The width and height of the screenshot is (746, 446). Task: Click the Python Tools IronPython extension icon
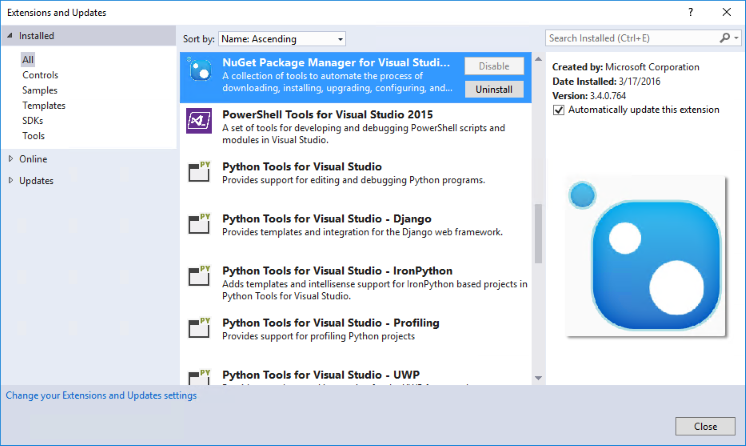click(199, 276)
